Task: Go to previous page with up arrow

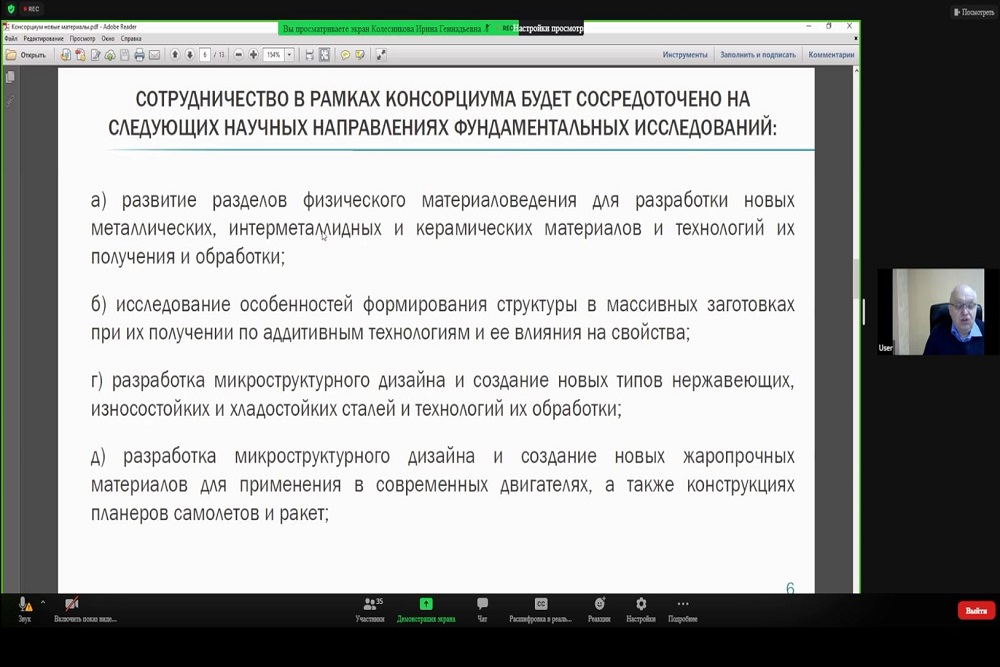Action: pyautogui.click(x=175, y=55)
